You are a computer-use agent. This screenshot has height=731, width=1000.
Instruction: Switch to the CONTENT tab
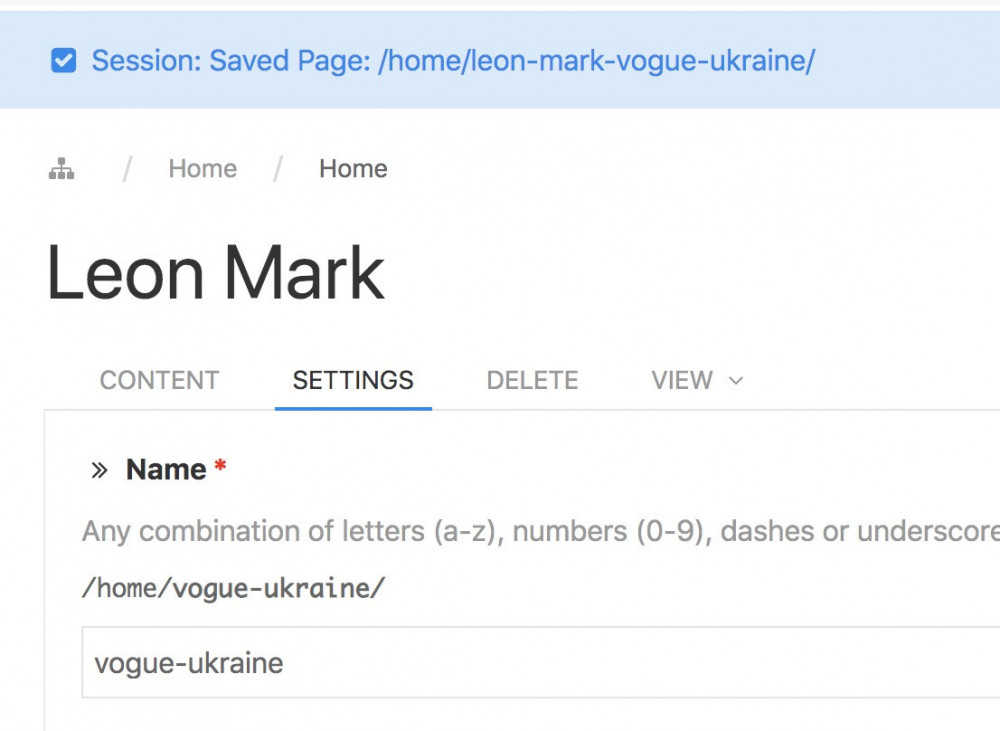159,381
